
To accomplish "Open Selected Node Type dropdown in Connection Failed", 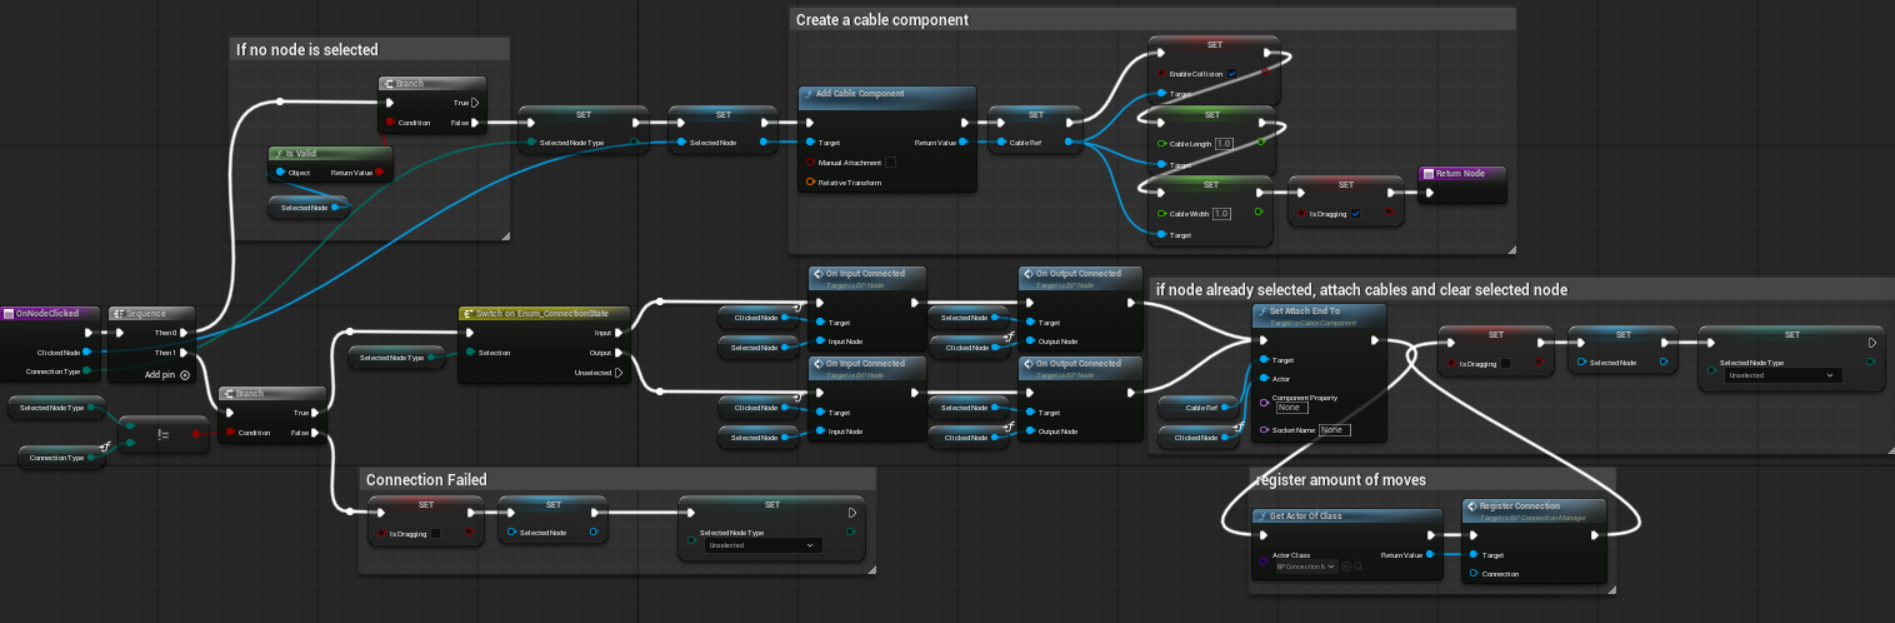I will click(x=763, y=545).
